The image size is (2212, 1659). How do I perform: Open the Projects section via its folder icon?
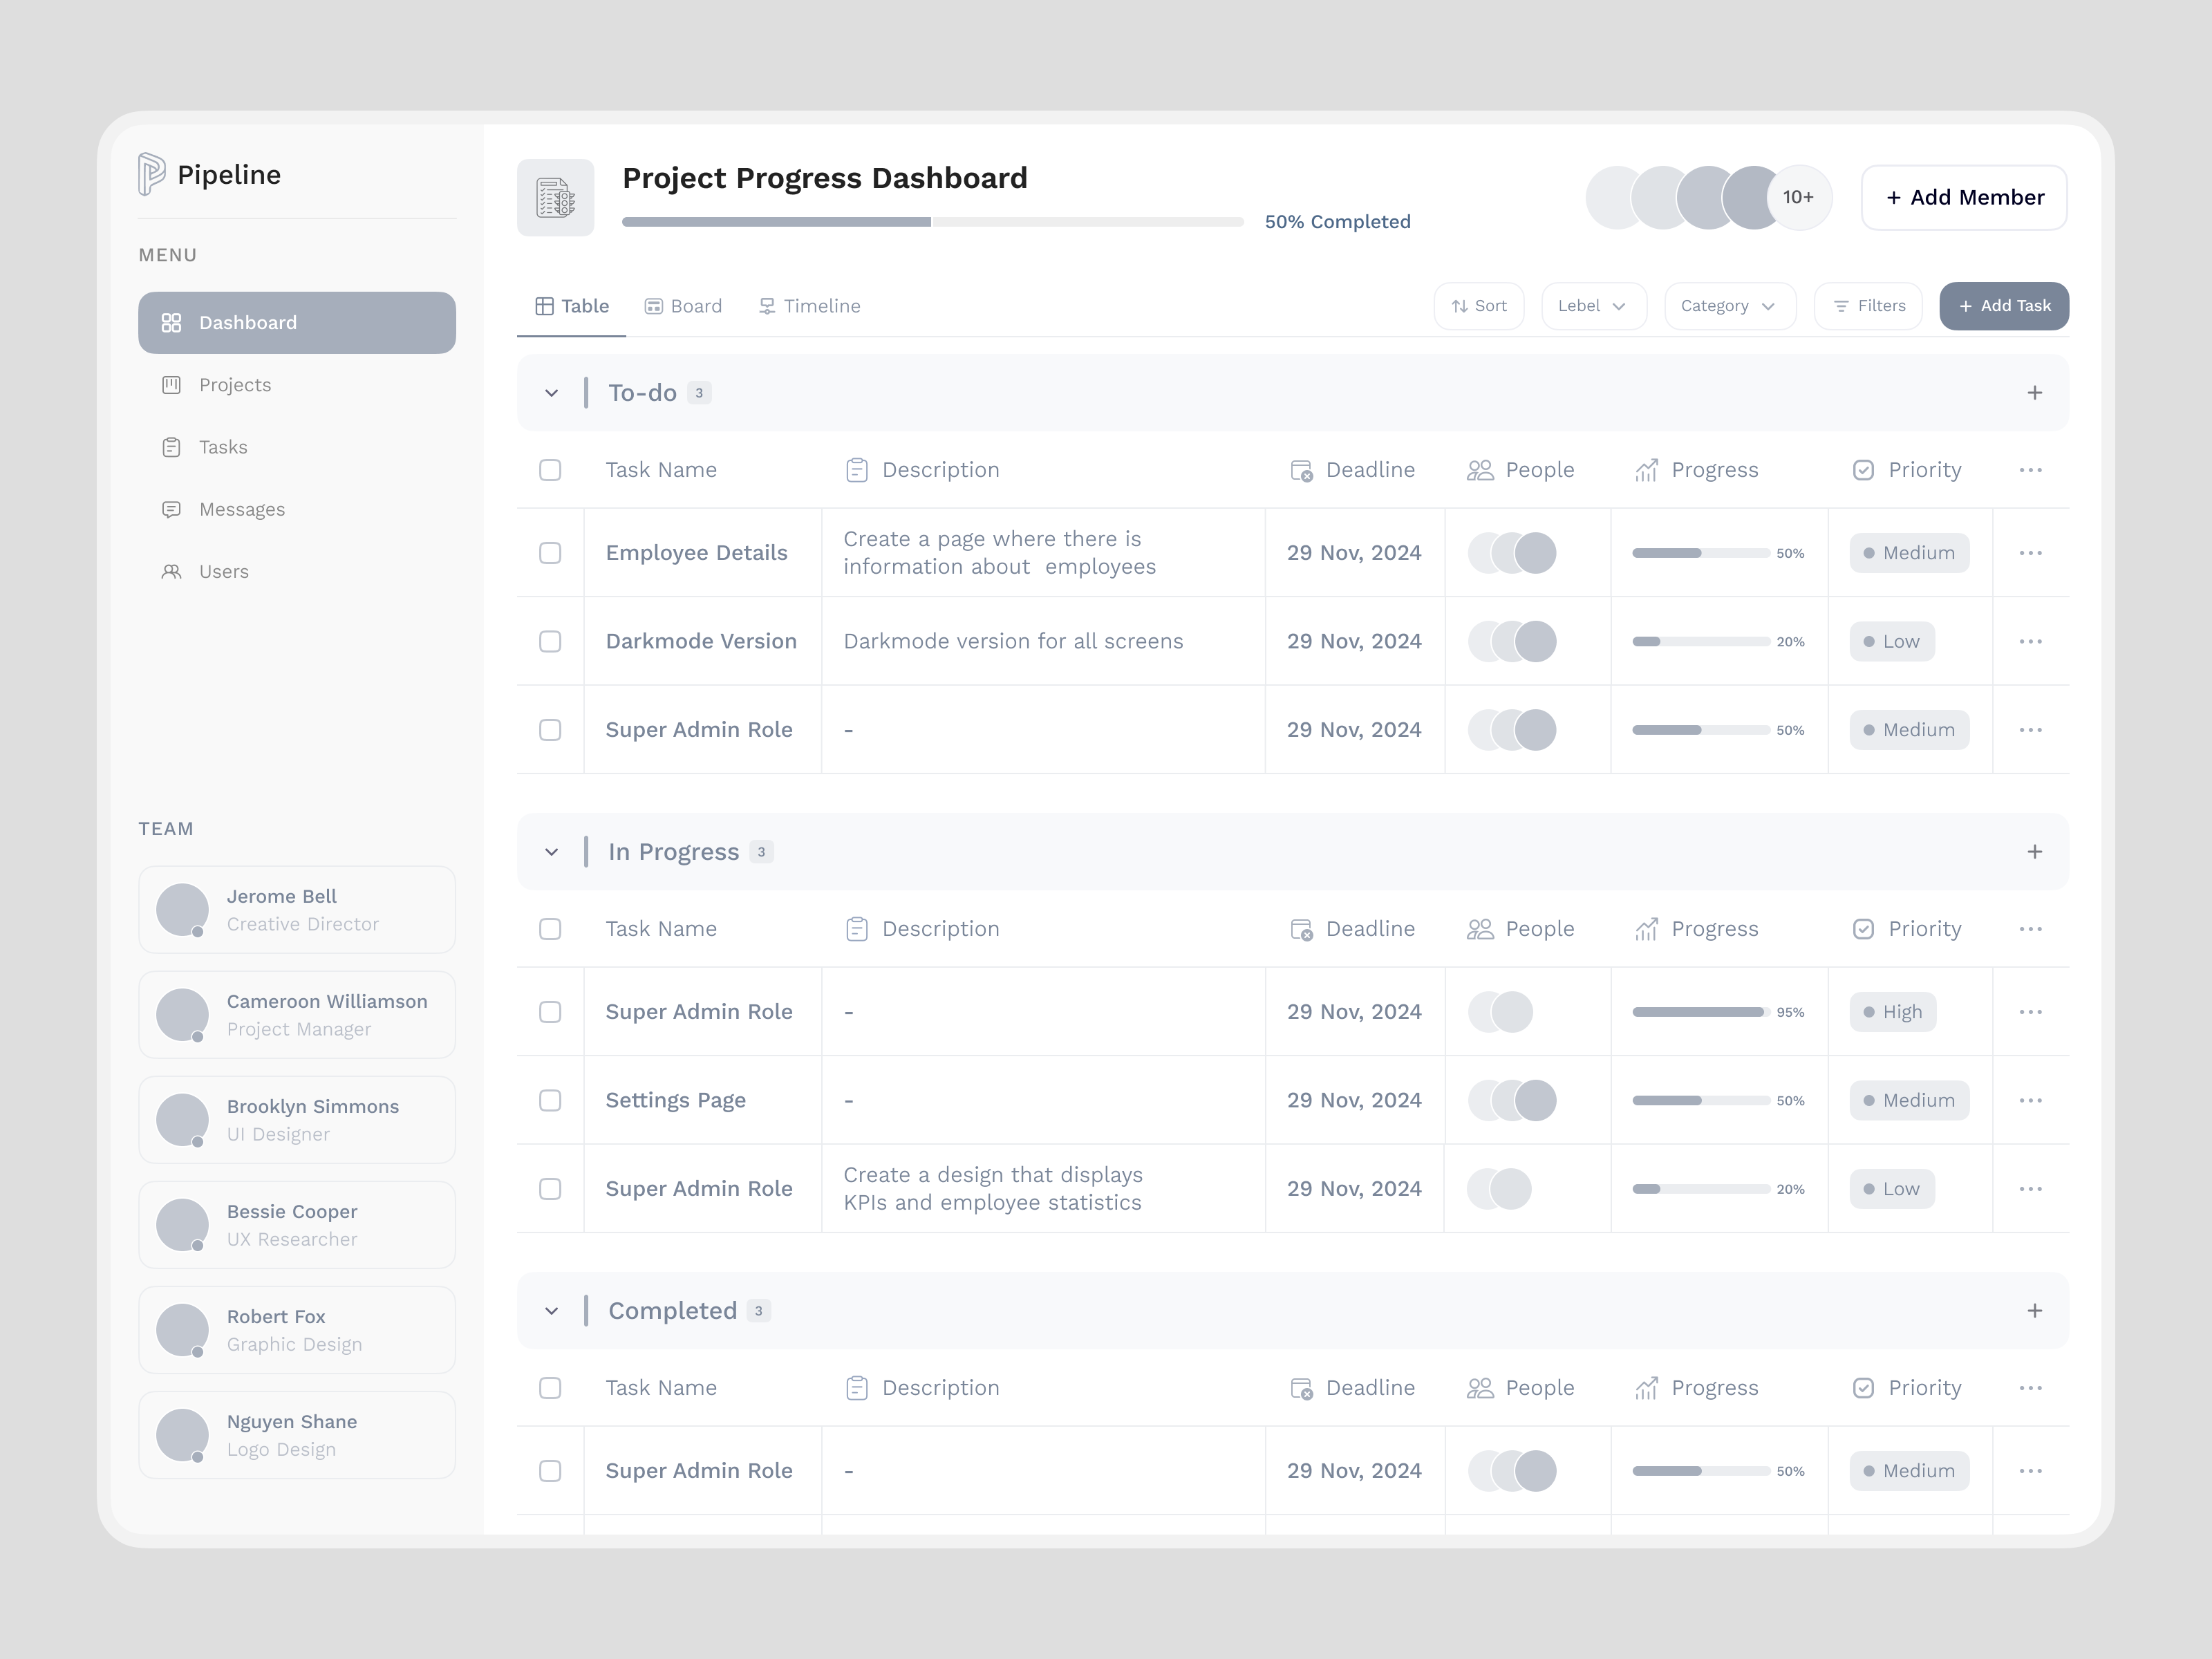click(172, 385)
